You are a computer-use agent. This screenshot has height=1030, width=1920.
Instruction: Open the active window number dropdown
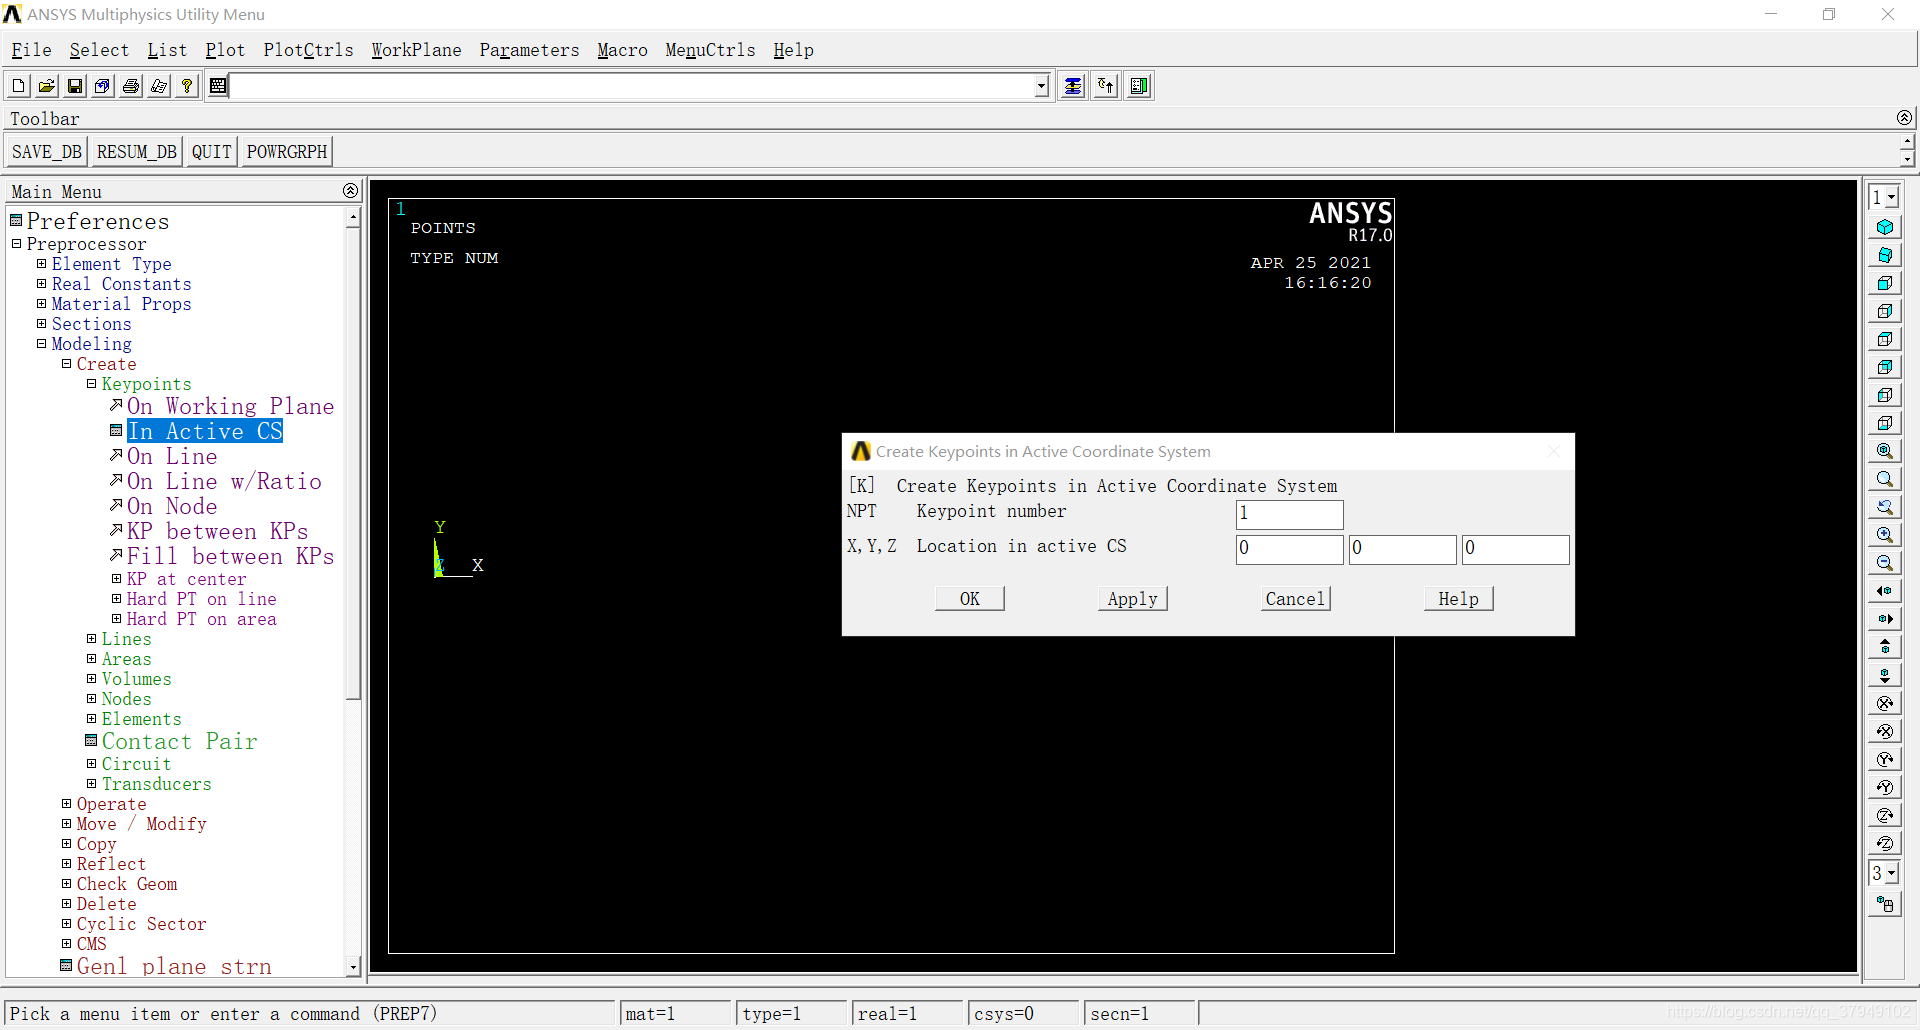tap(1891, 198)
